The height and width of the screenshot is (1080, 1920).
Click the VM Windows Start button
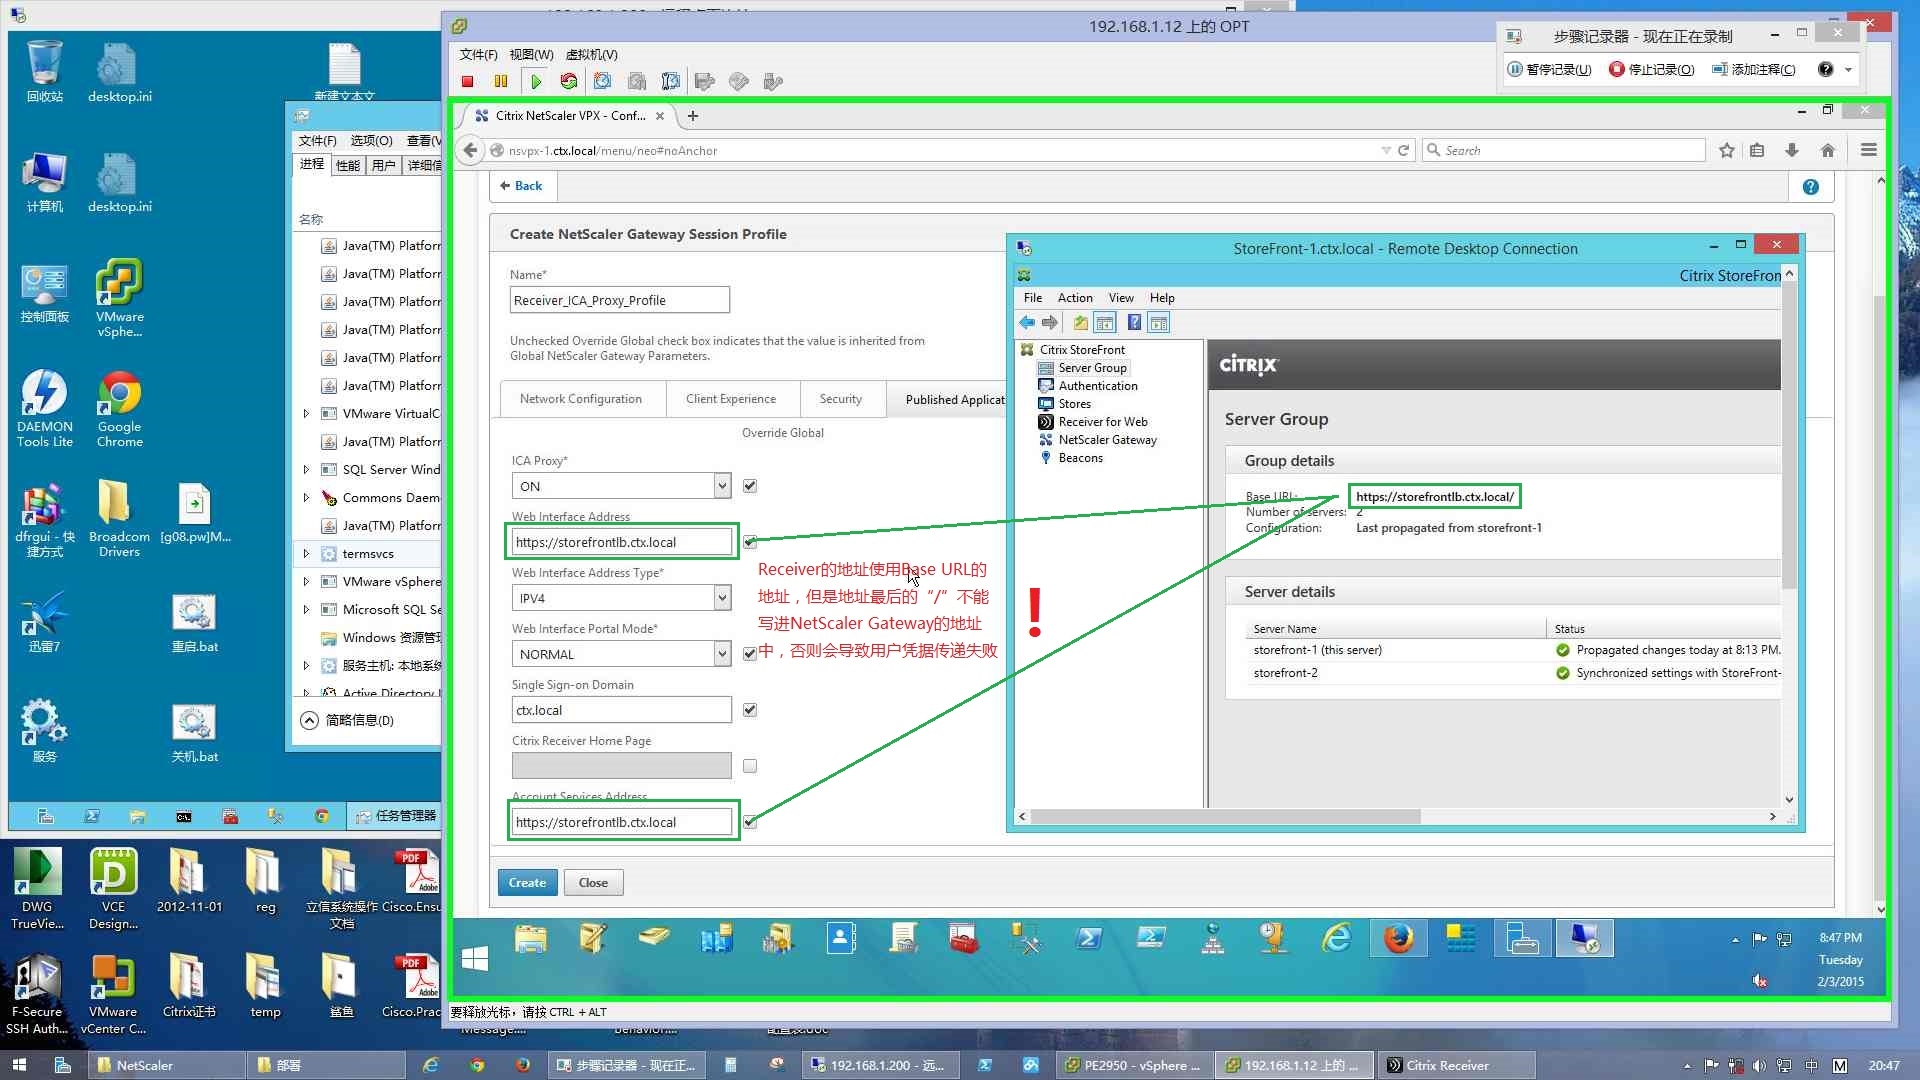(x=475, y=959)
